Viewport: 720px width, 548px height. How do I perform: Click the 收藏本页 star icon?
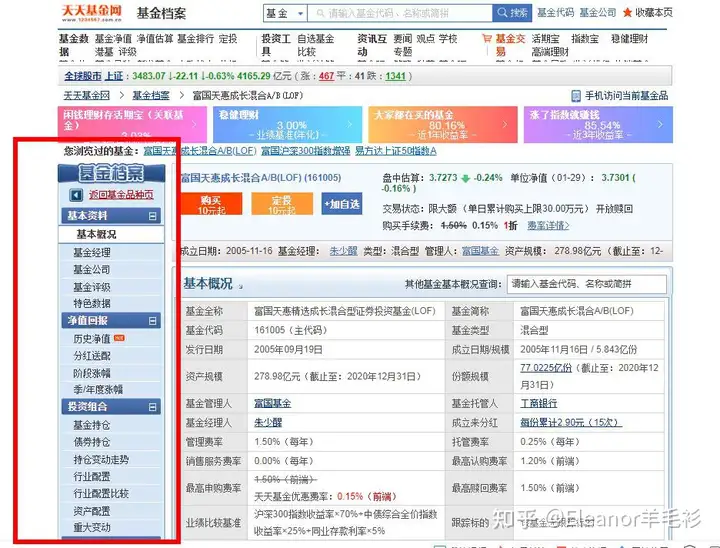[627, 13]
